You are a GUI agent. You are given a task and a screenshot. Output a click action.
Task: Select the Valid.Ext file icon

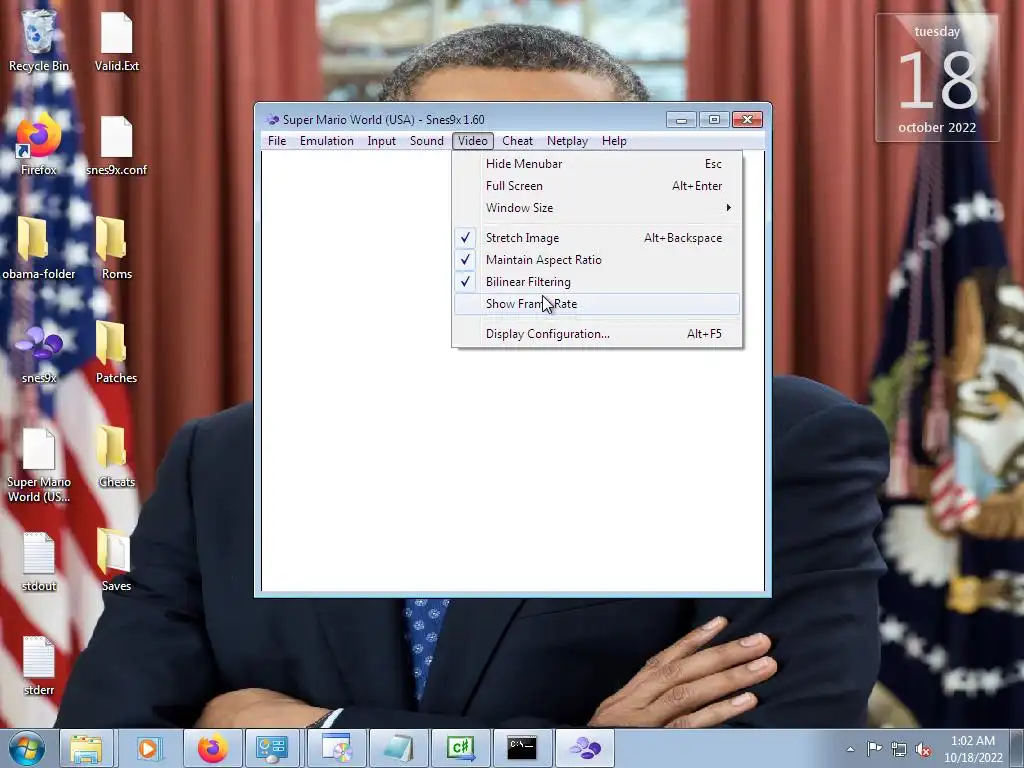point(116,39)
